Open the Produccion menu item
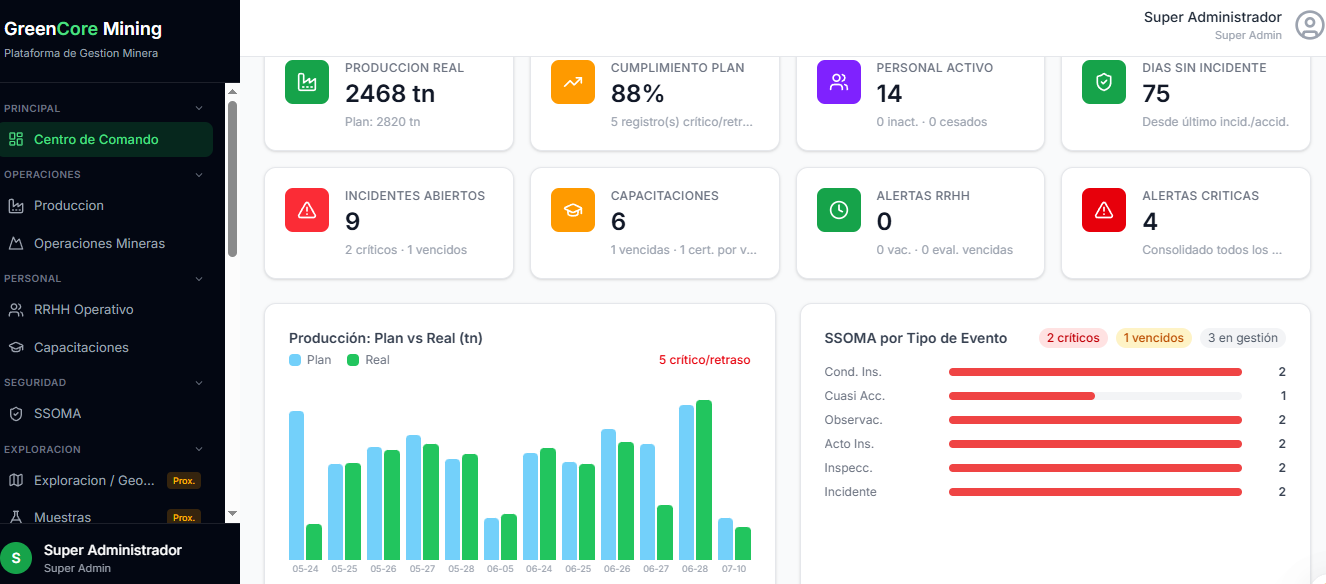The height and width of the screenshot is (584, 1326). tap(106, 205)
